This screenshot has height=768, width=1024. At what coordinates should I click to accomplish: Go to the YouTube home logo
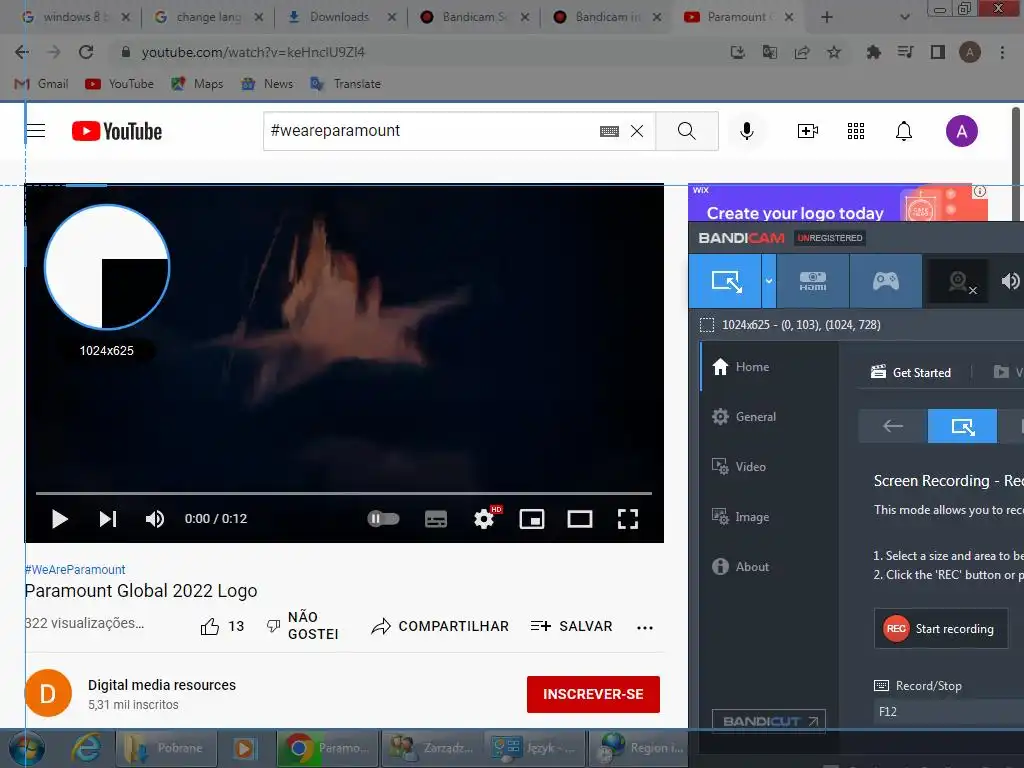[117, 131]
